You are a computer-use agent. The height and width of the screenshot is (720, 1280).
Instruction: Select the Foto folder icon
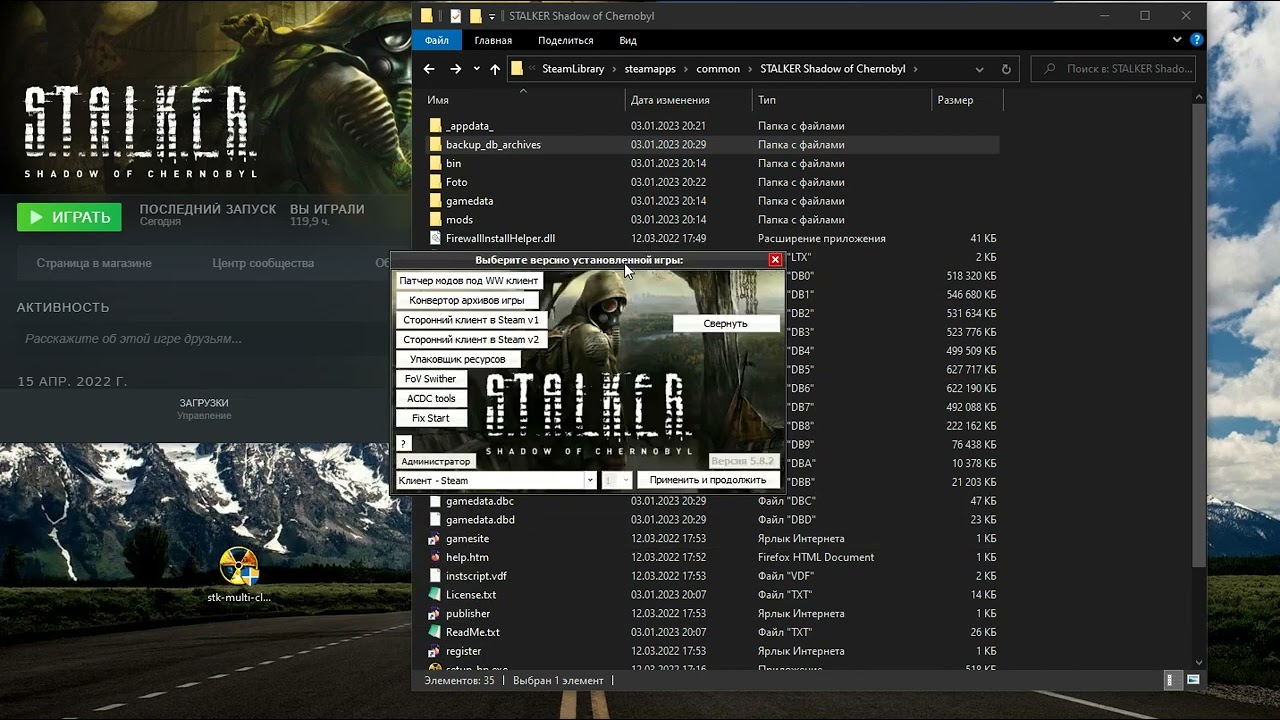[x=435, y=182]
